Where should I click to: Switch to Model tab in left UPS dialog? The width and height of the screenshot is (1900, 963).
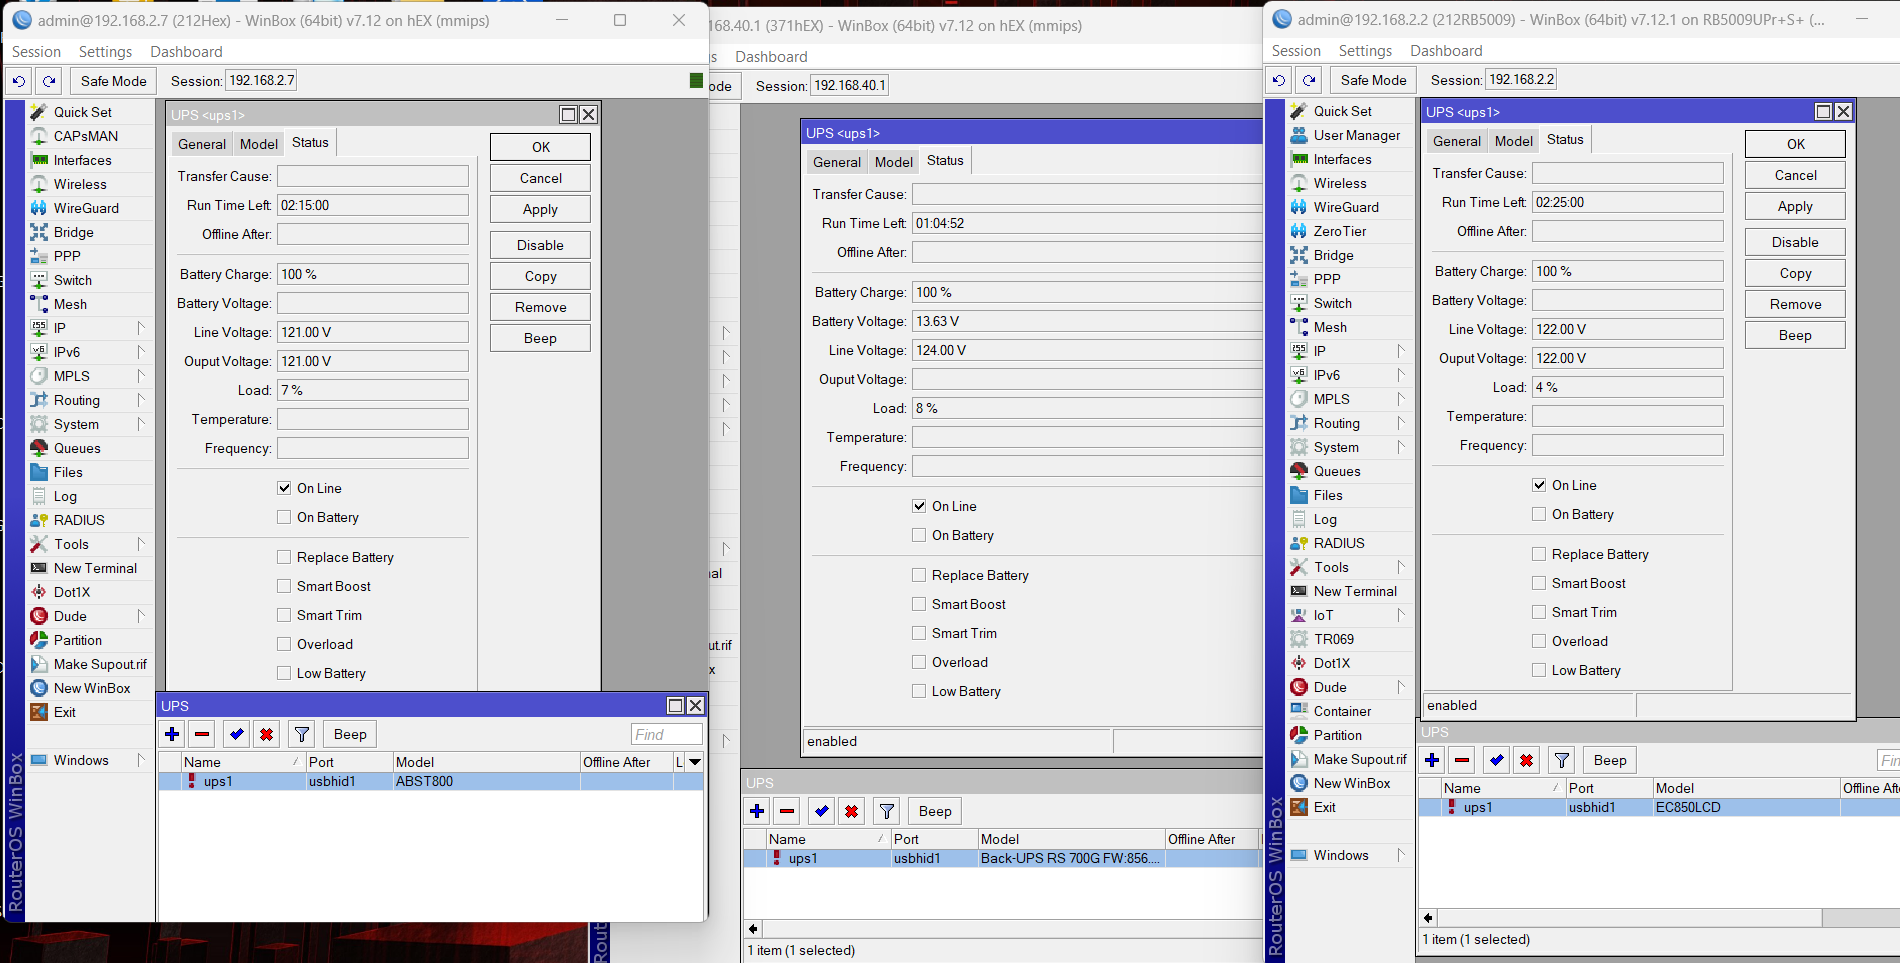point(258,144)
